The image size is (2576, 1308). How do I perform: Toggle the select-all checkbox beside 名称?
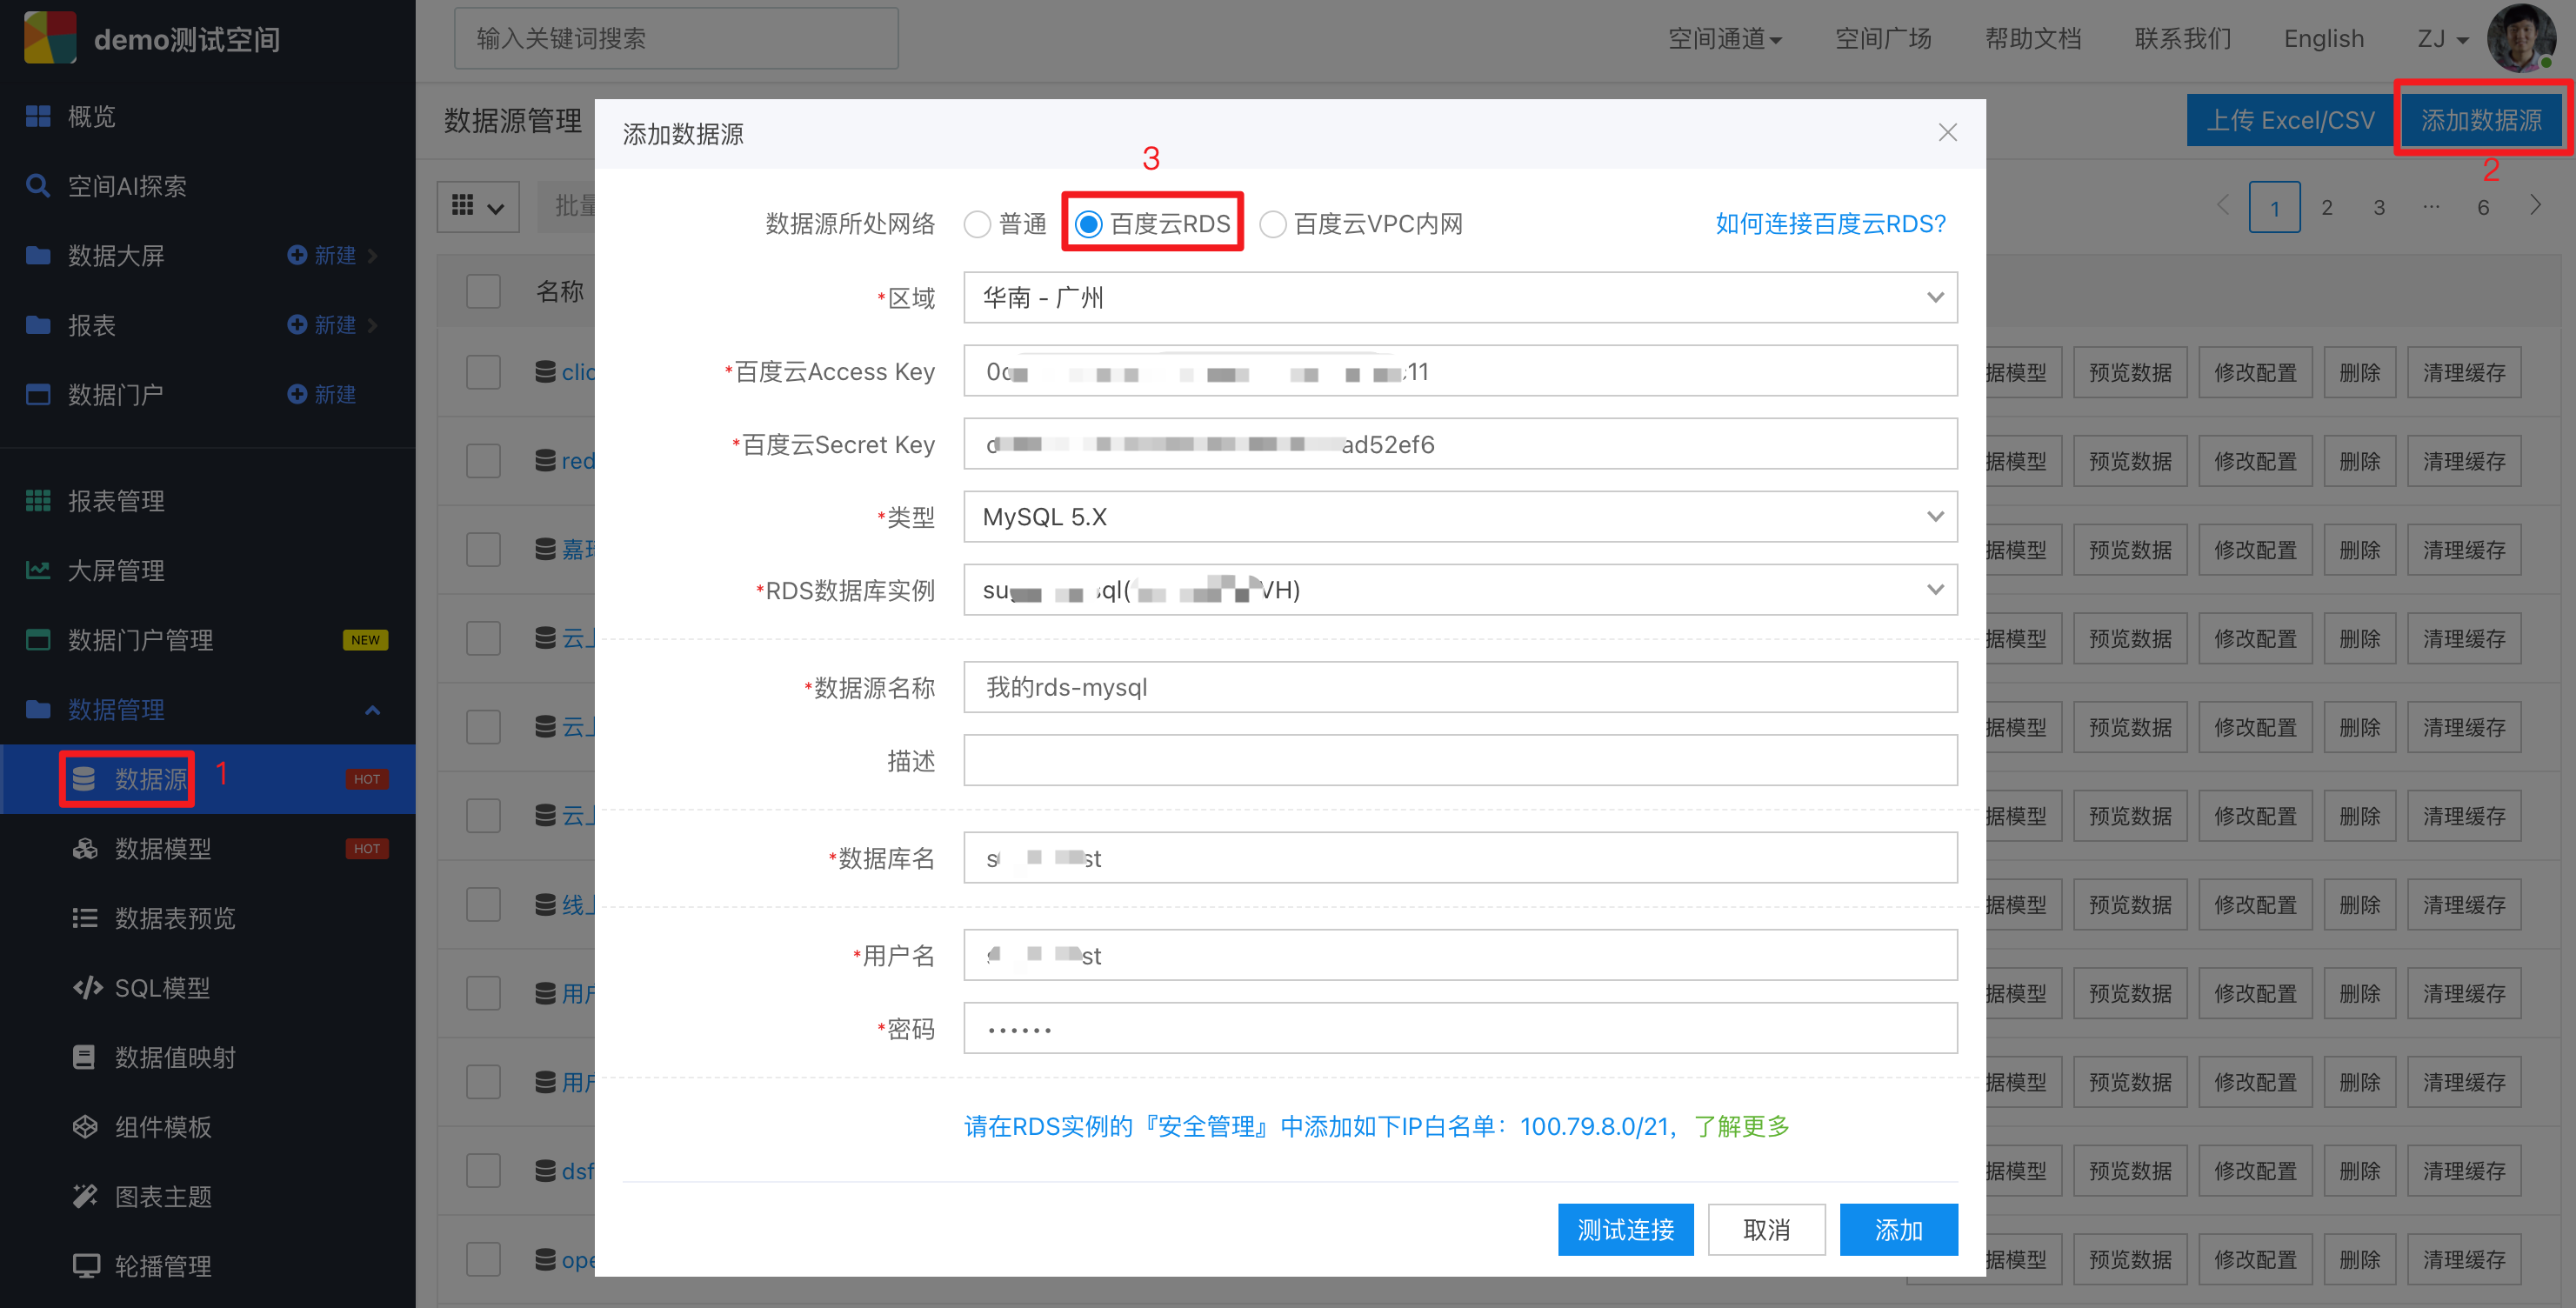pos(484,292)
